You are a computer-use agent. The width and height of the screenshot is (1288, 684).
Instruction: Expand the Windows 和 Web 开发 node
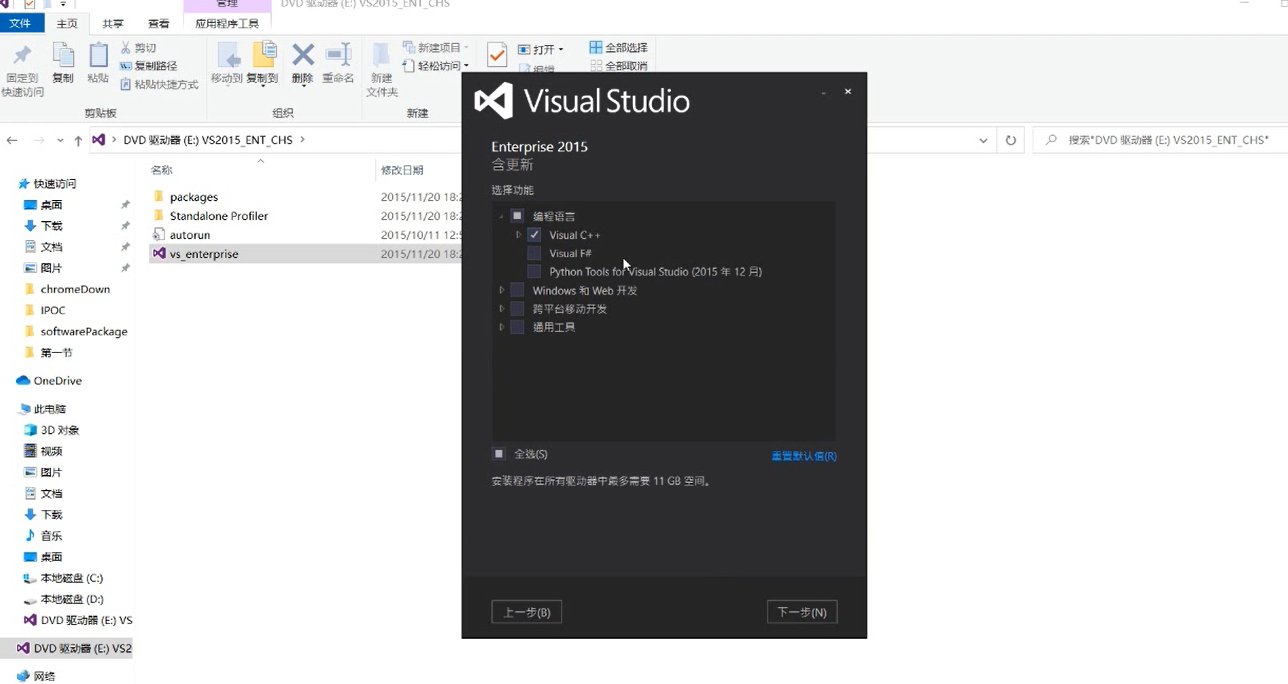click(x=502, y=290)
